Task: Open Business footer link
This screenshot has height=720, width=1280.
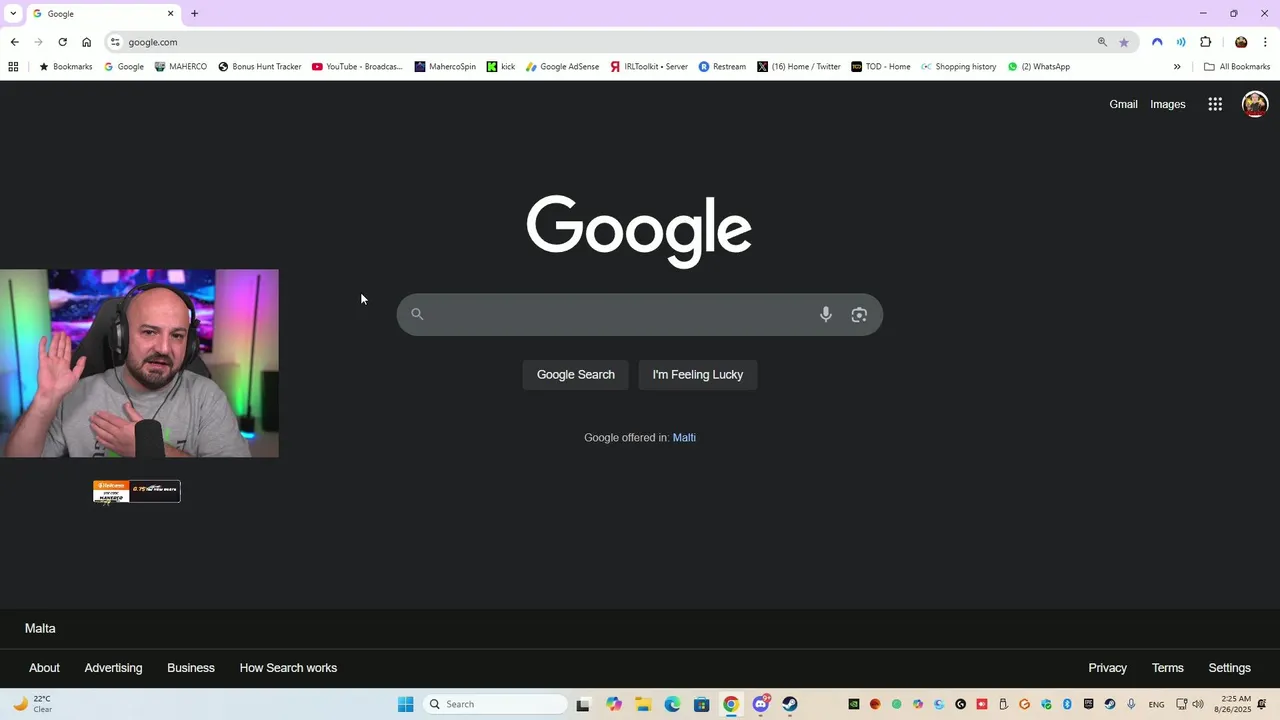Action: [191, 668]
